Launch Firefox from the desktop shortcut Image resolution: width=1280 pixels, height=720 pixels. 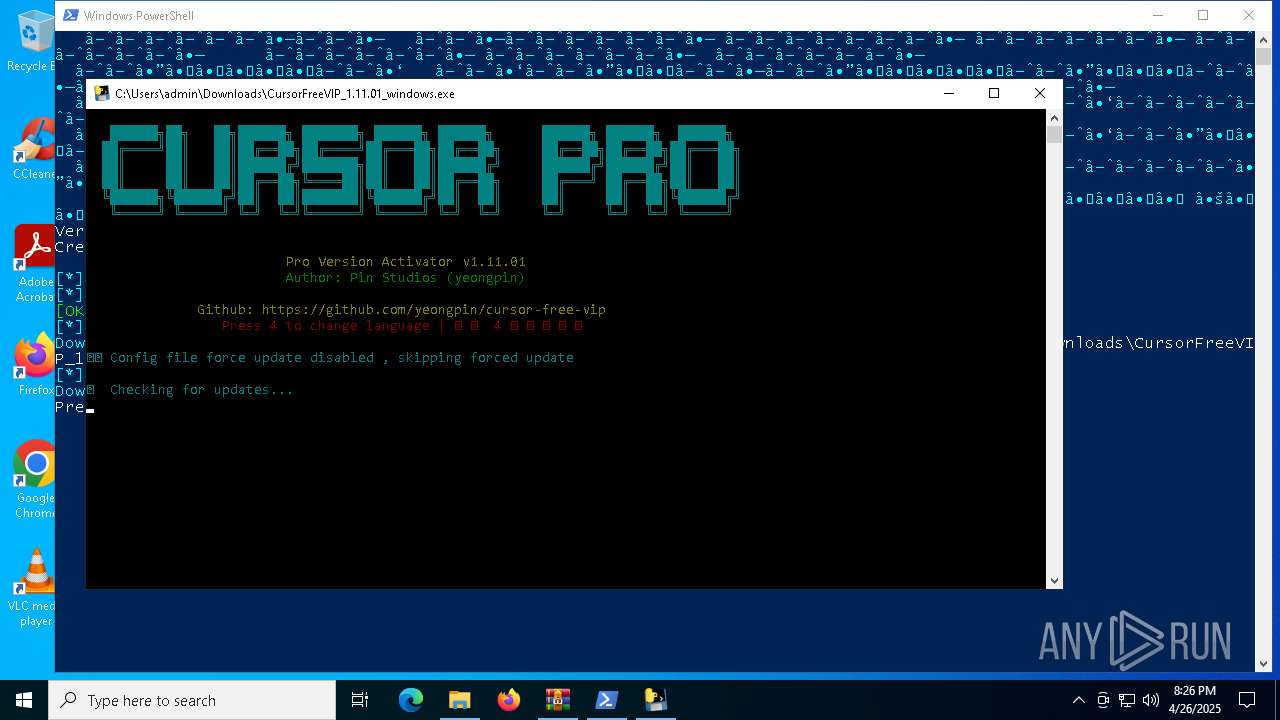36,364
